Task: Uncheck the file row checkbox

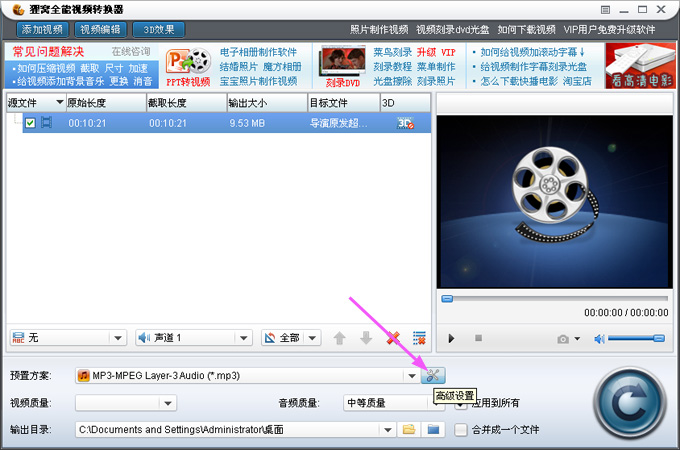Action: coord(30,123)
